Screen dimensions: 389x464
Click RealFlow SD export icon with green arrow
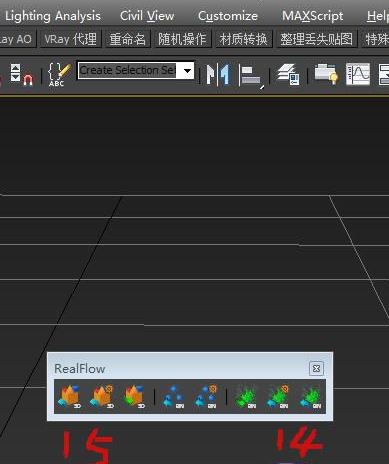point(134,397)
